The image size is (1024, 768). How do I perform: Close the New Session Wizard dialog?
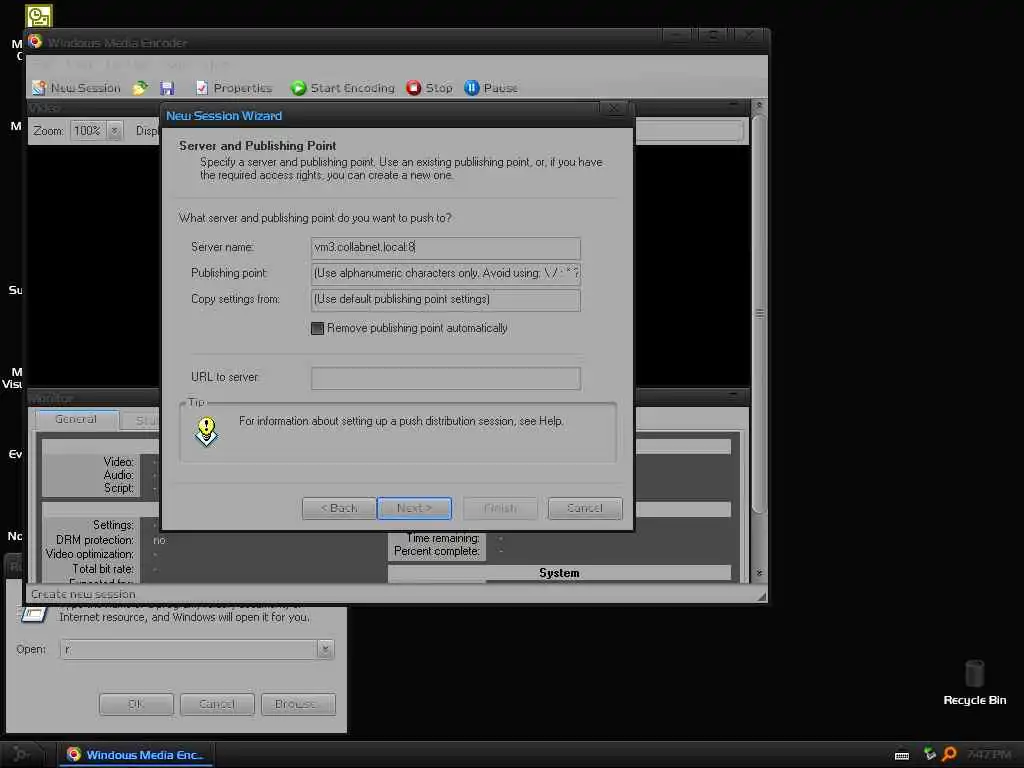pos(613,108)
